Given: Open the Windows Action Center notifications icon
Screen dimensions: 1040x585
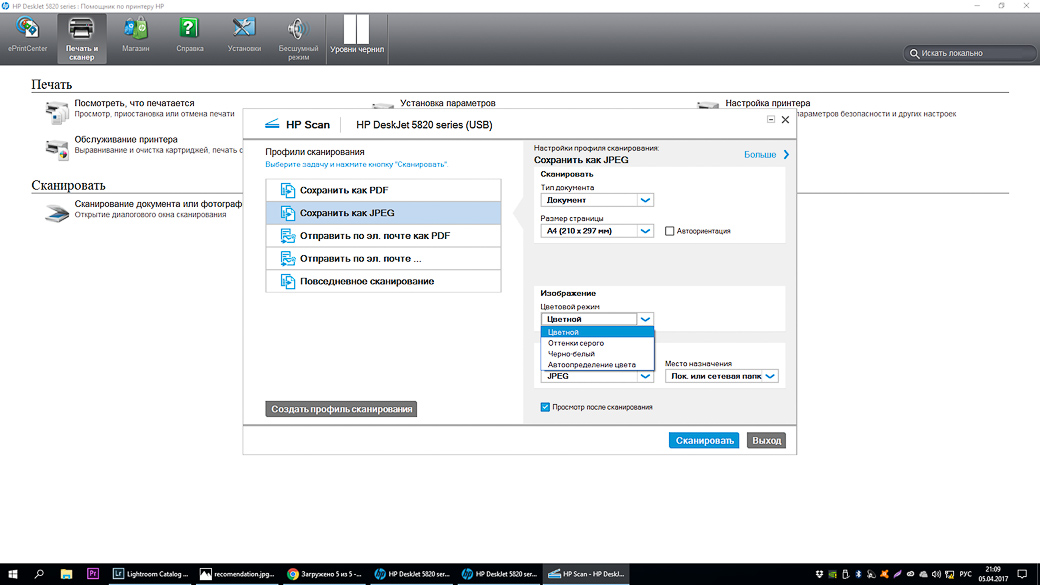Looking at the screenshot, I should point(1022,574).
